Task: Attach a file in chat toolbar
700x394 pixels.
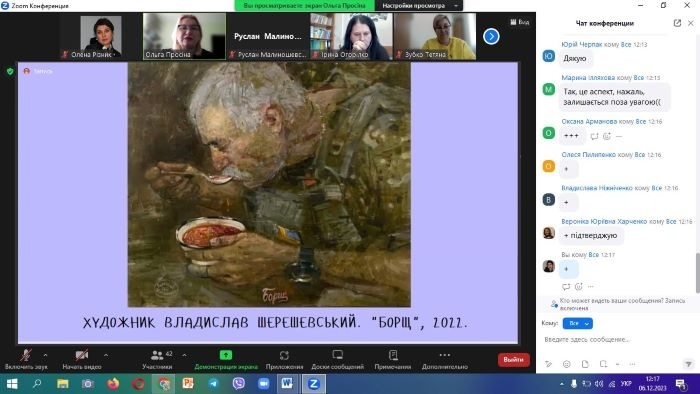Action: coord(585,365)
